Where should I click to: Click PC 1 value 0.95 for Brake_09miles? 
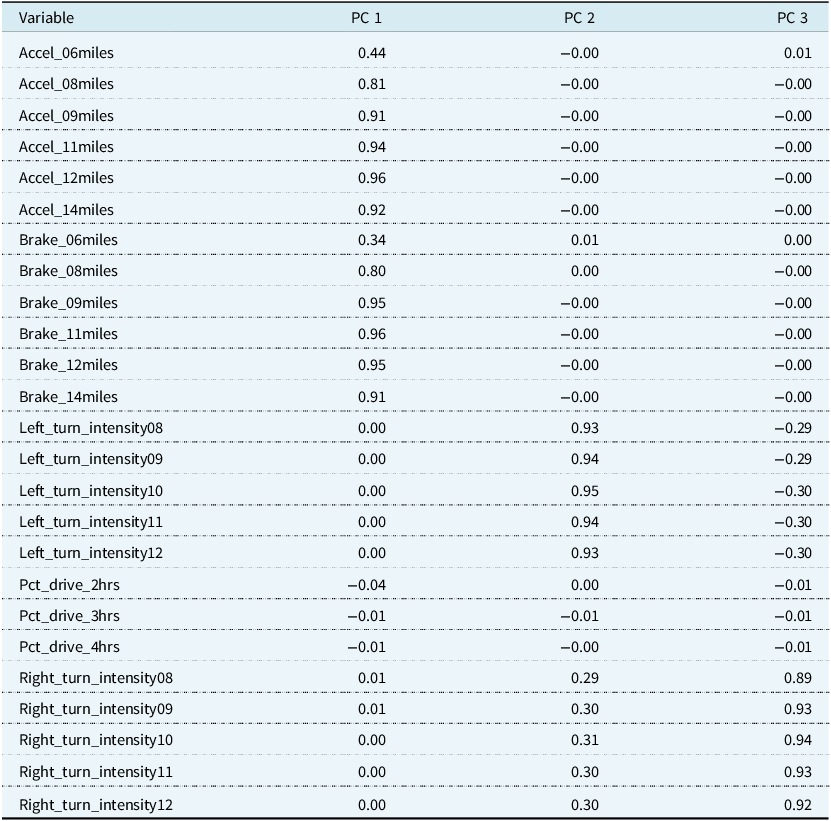click(372, 303)
